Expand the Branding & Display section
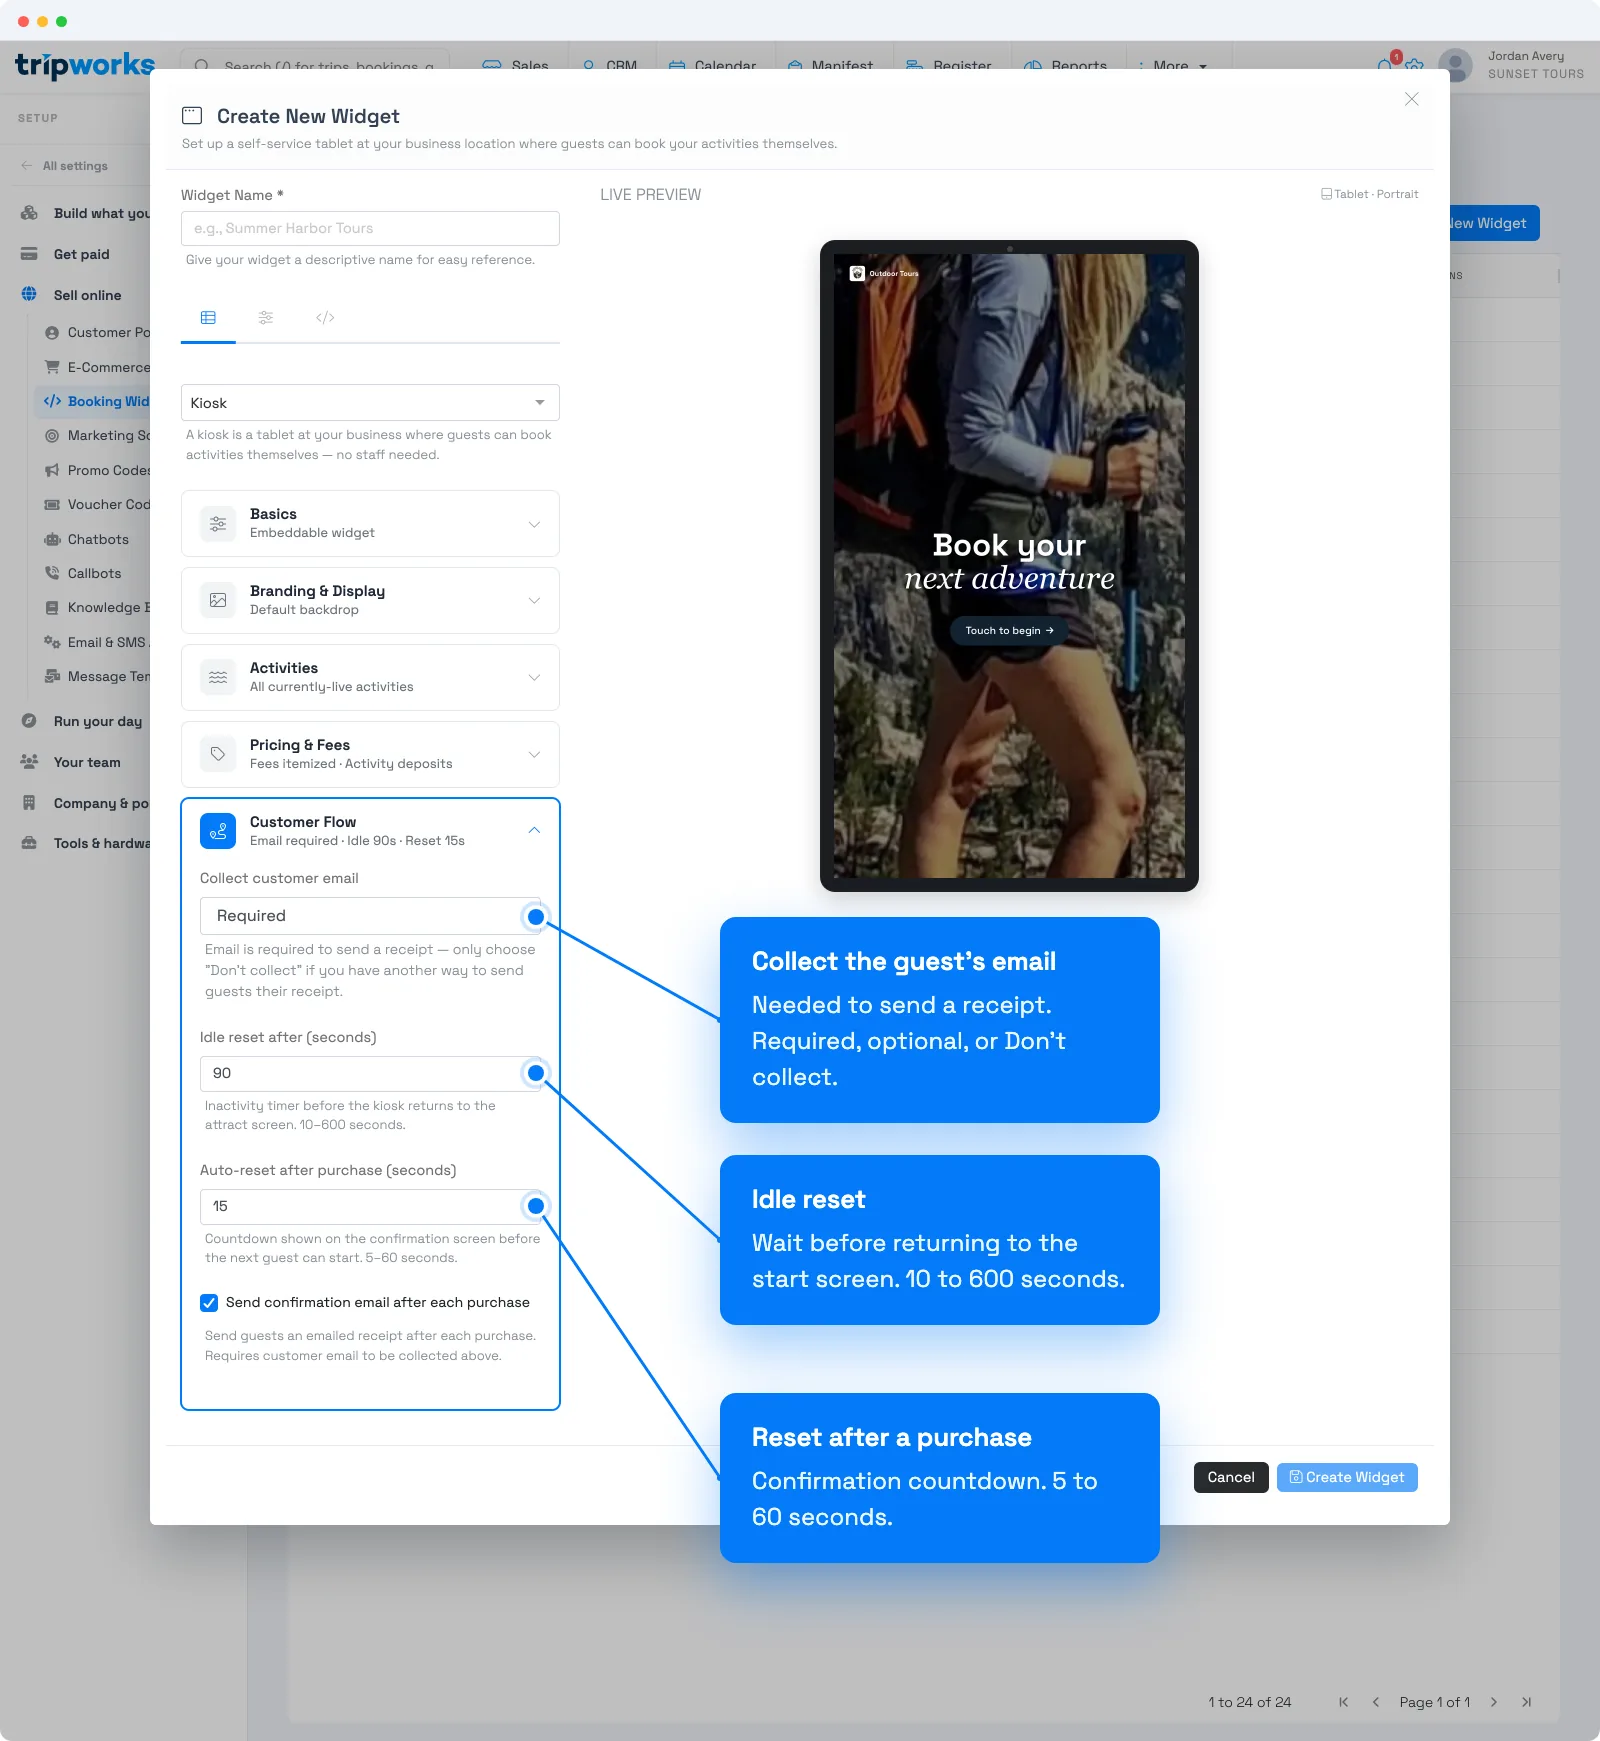The height and width of the screenshot is (1741, 1600). click(x=370, y=600)
